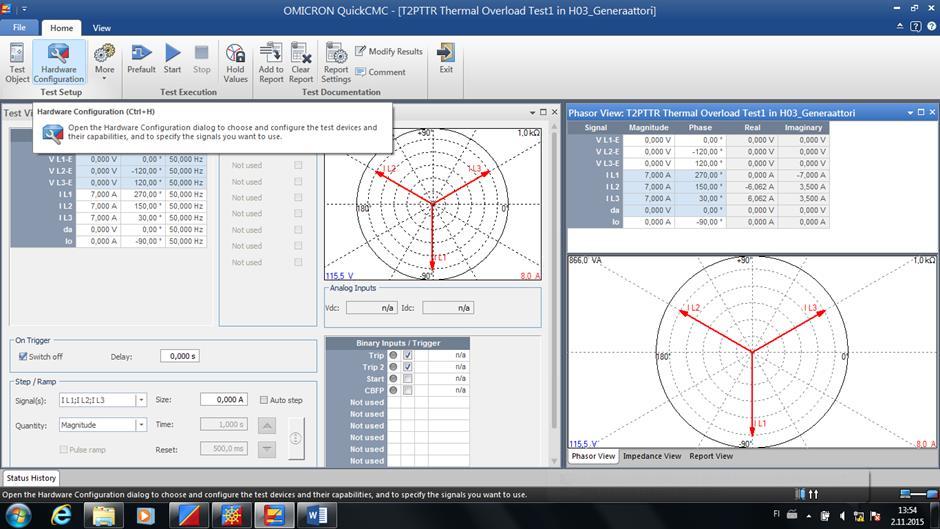The image size is (940, 529).
Task: Edit the On Trigger Delay field
Action: coord(180,356)
